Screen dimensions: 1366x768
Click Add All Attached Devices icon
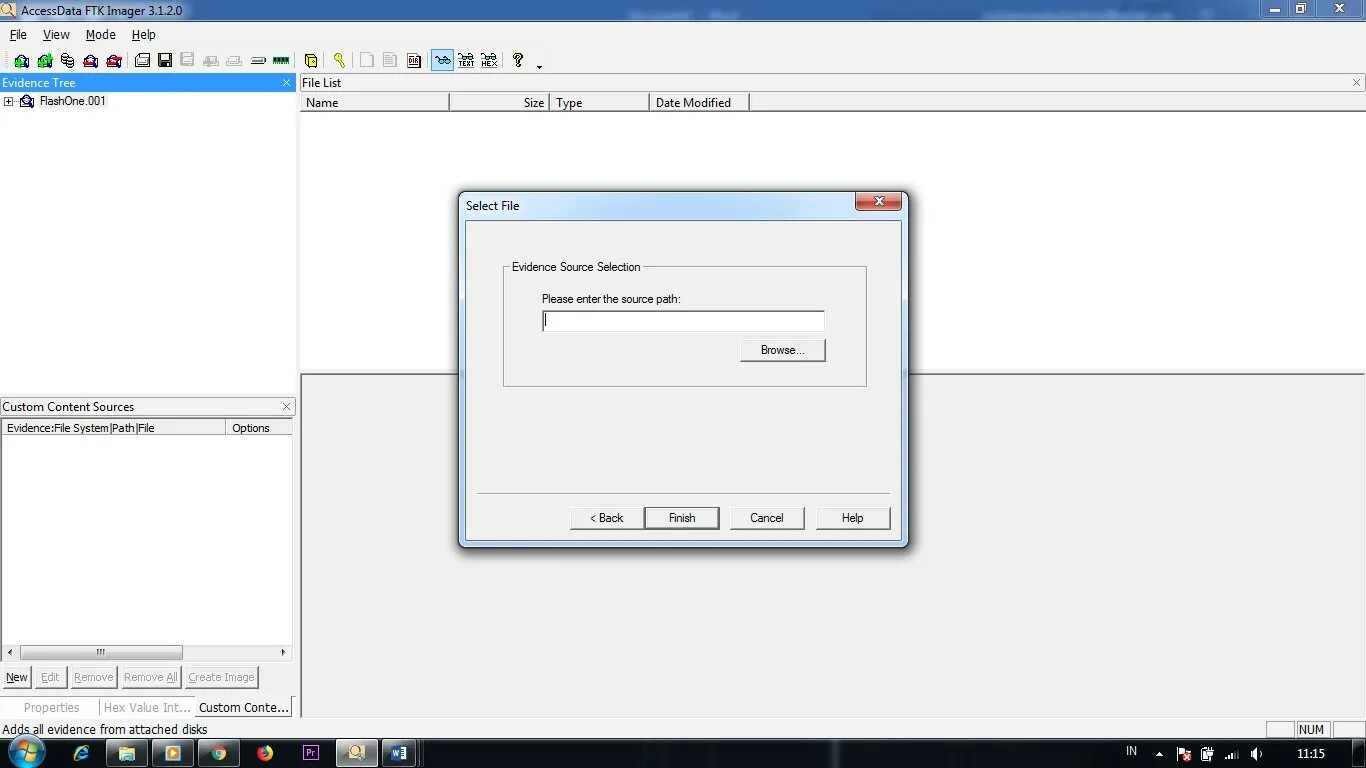[x=44, y=61]
